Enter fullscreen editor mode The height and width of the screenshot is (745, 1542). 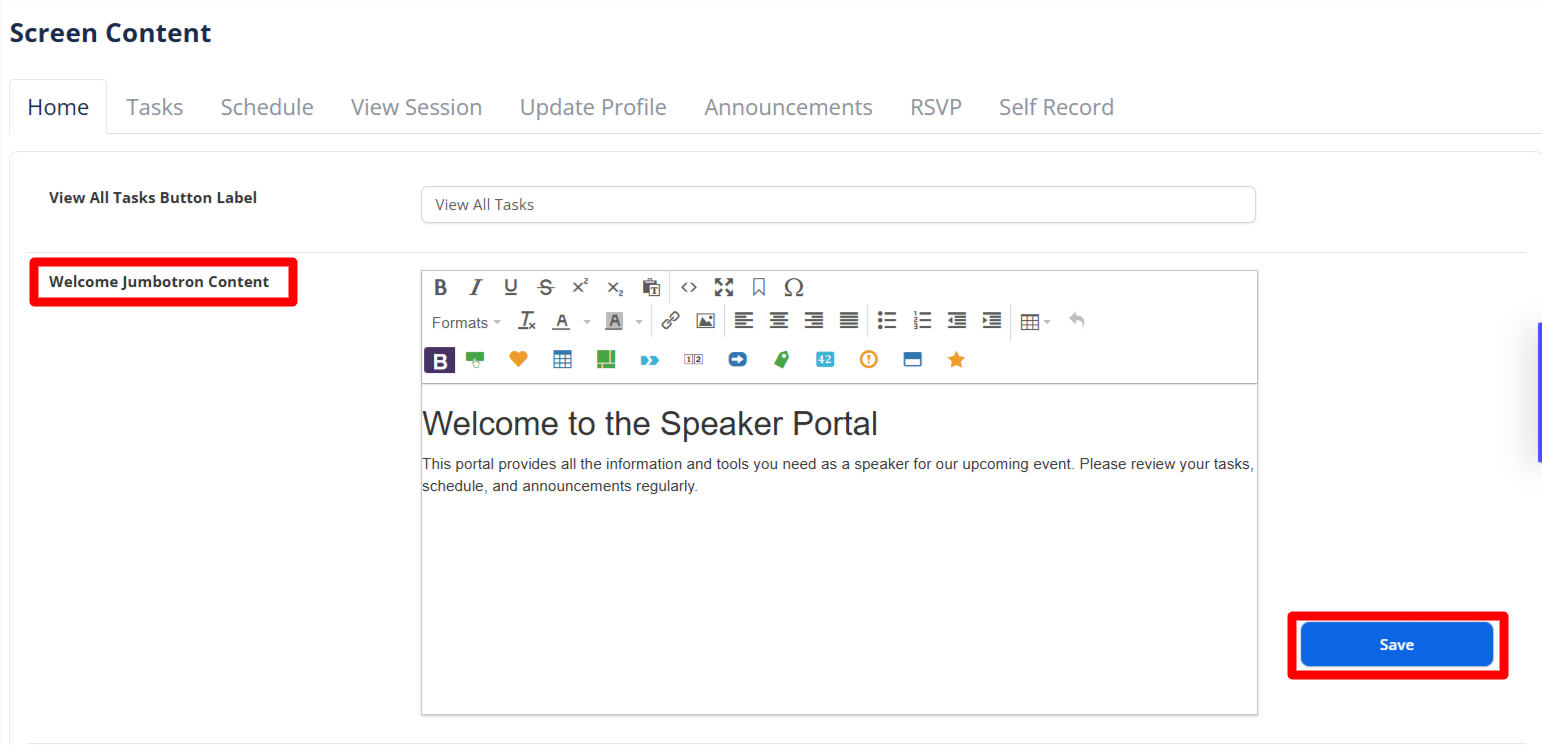[724, 288]
